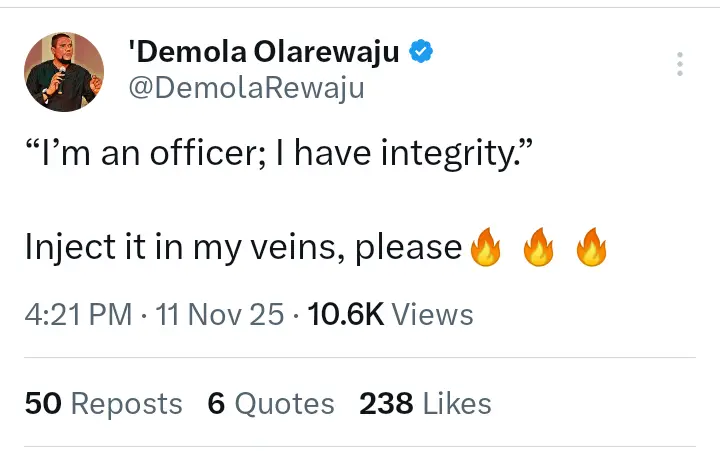Open 'Demola Olarewaju's profile picture
Viewport: 720px width, 451px height.
click(x=64, y=71)
